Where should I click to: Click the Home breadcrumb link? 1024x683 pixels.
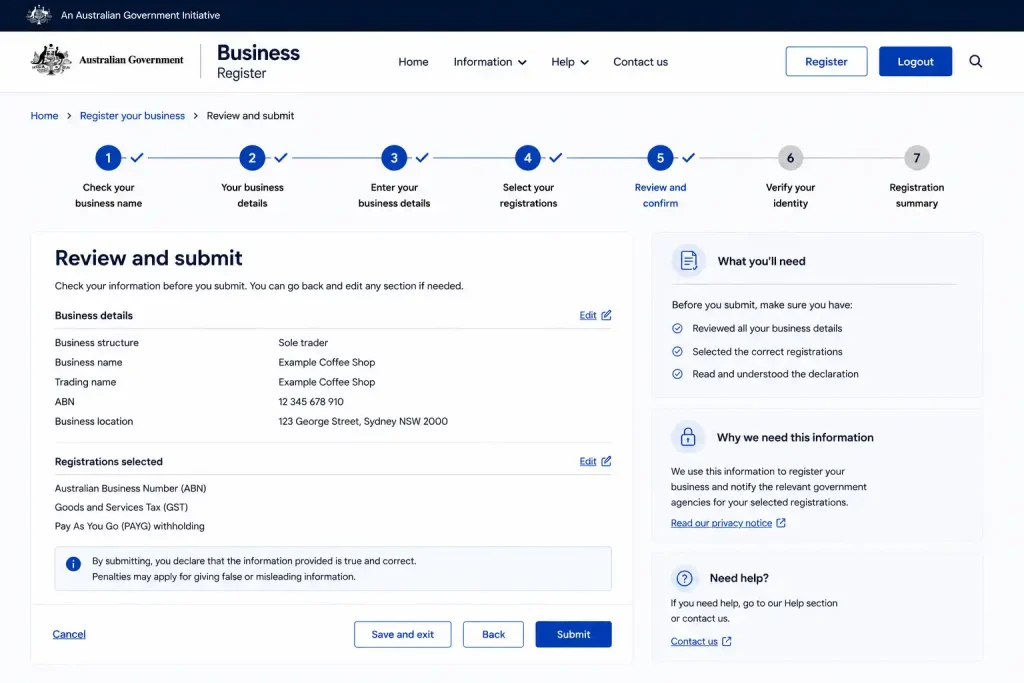pyautogui.click(x=44, y=116)
